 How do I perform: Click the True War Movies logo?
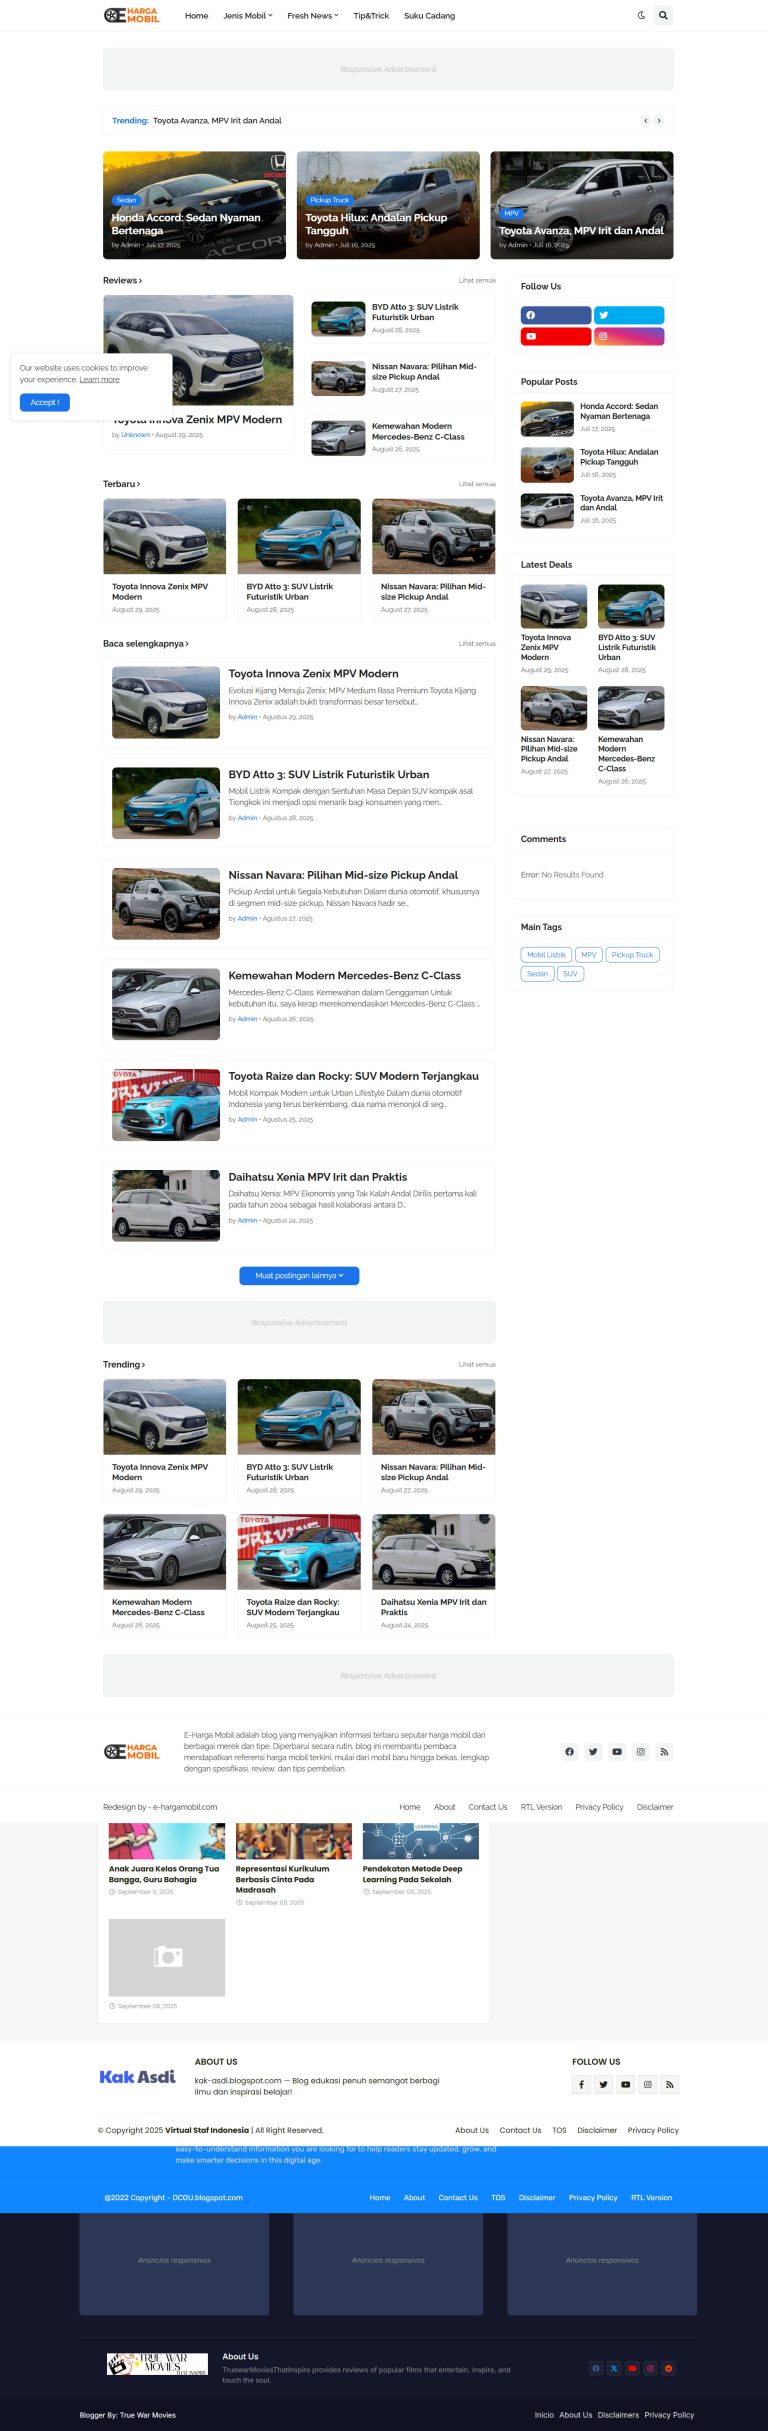pos(157,2364)
